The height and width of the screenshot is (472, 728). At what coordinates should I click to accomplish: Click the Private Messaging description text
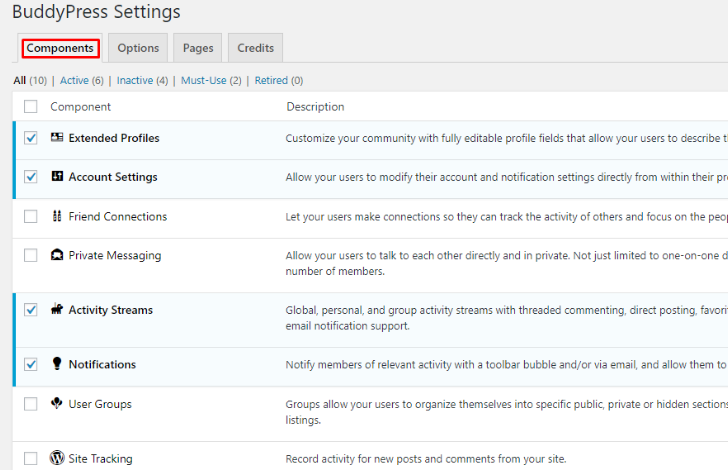(x=507, y=263)
